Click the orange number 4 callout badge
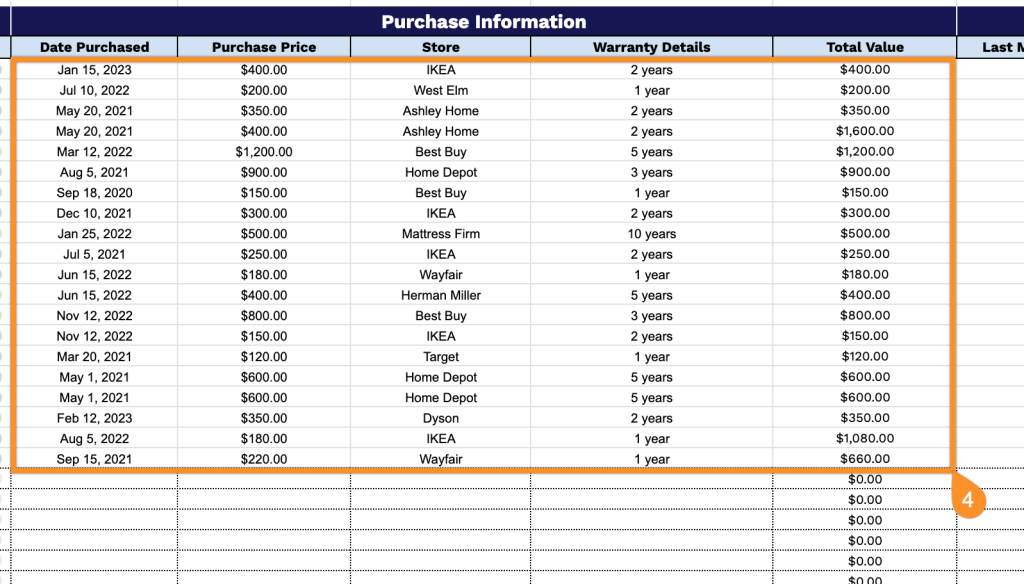Viewport: 1024px width, 584px height. [967, 496]
